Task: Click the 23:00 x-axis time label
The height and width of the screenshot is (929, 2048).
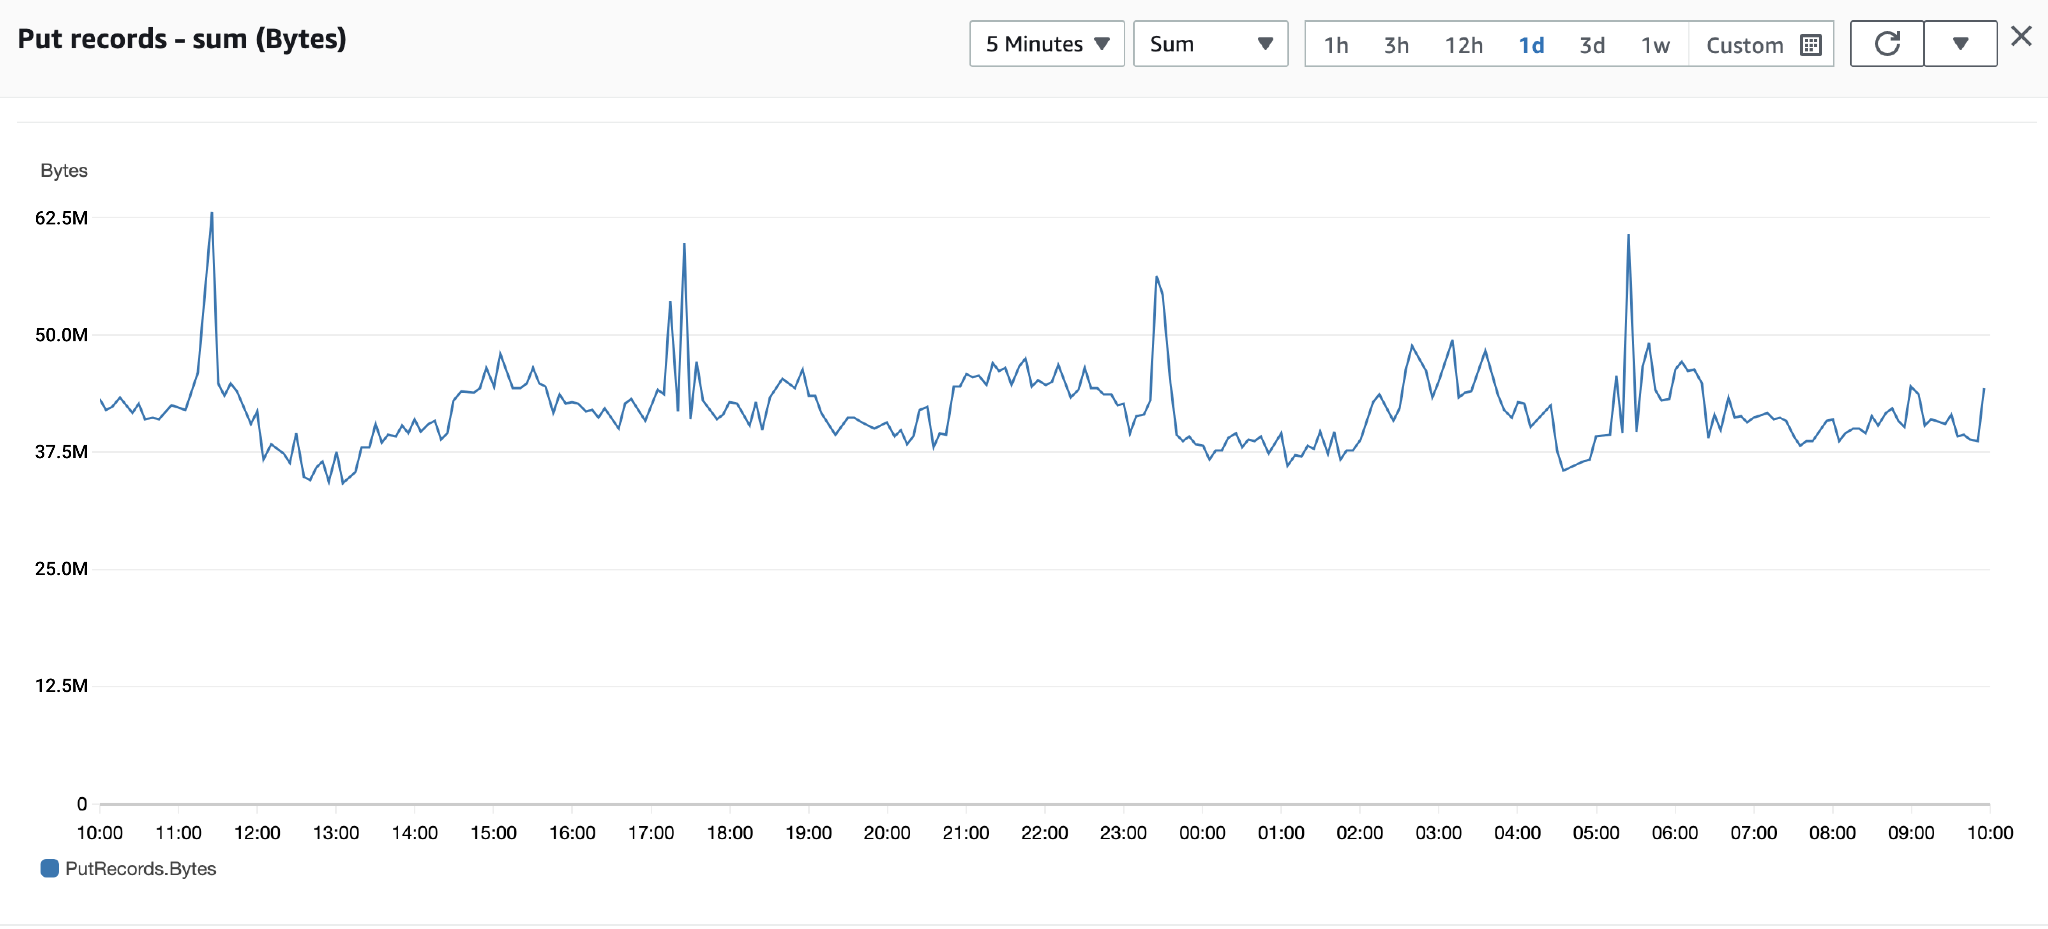Action: point(1123,833)
